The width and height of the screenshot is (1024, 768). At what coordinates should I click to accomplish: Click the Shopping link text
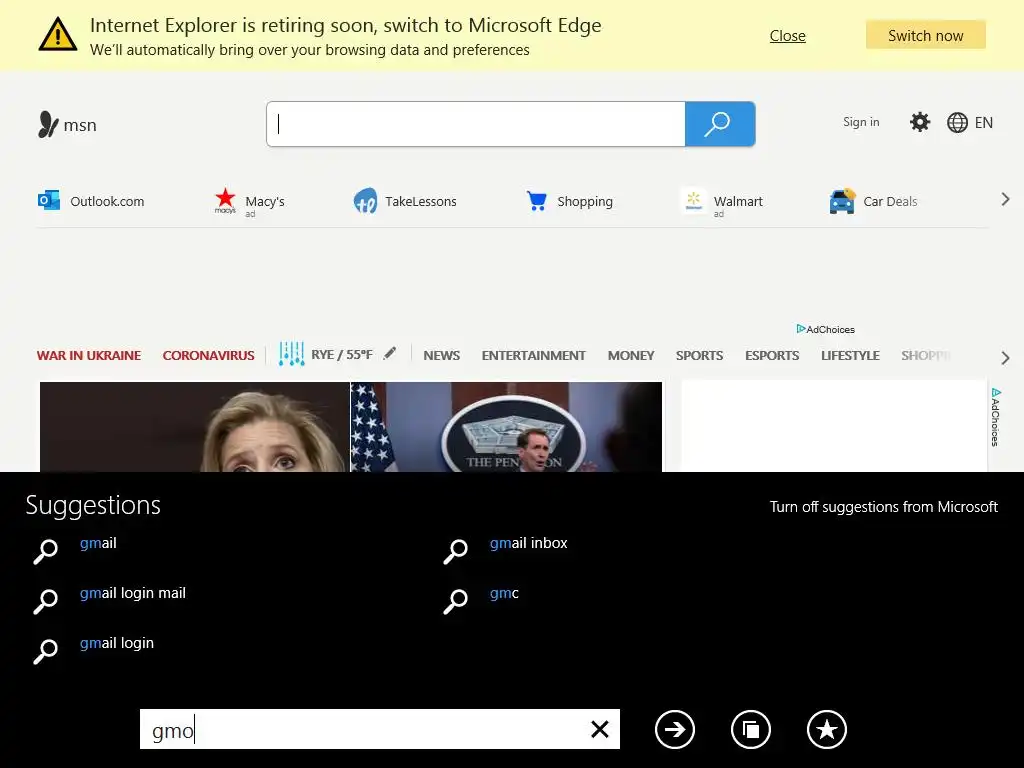click(x=584, y=201)
